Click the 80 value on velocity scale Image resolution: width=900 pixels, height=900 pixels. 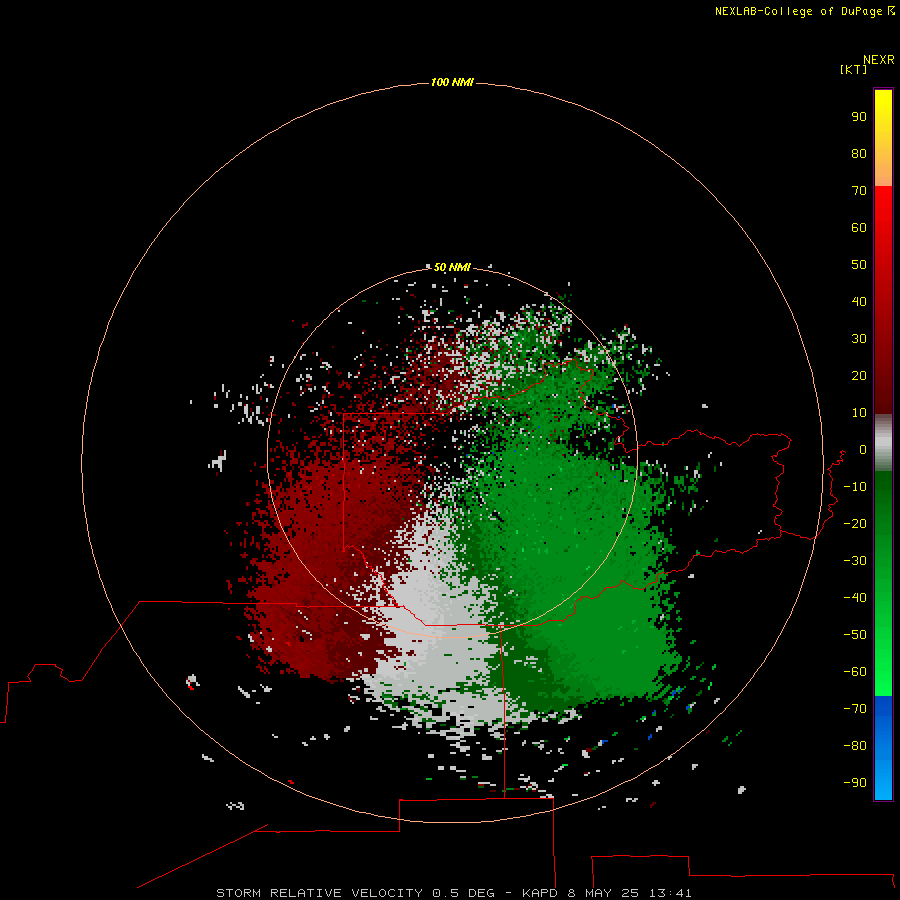tap(859, 154)
